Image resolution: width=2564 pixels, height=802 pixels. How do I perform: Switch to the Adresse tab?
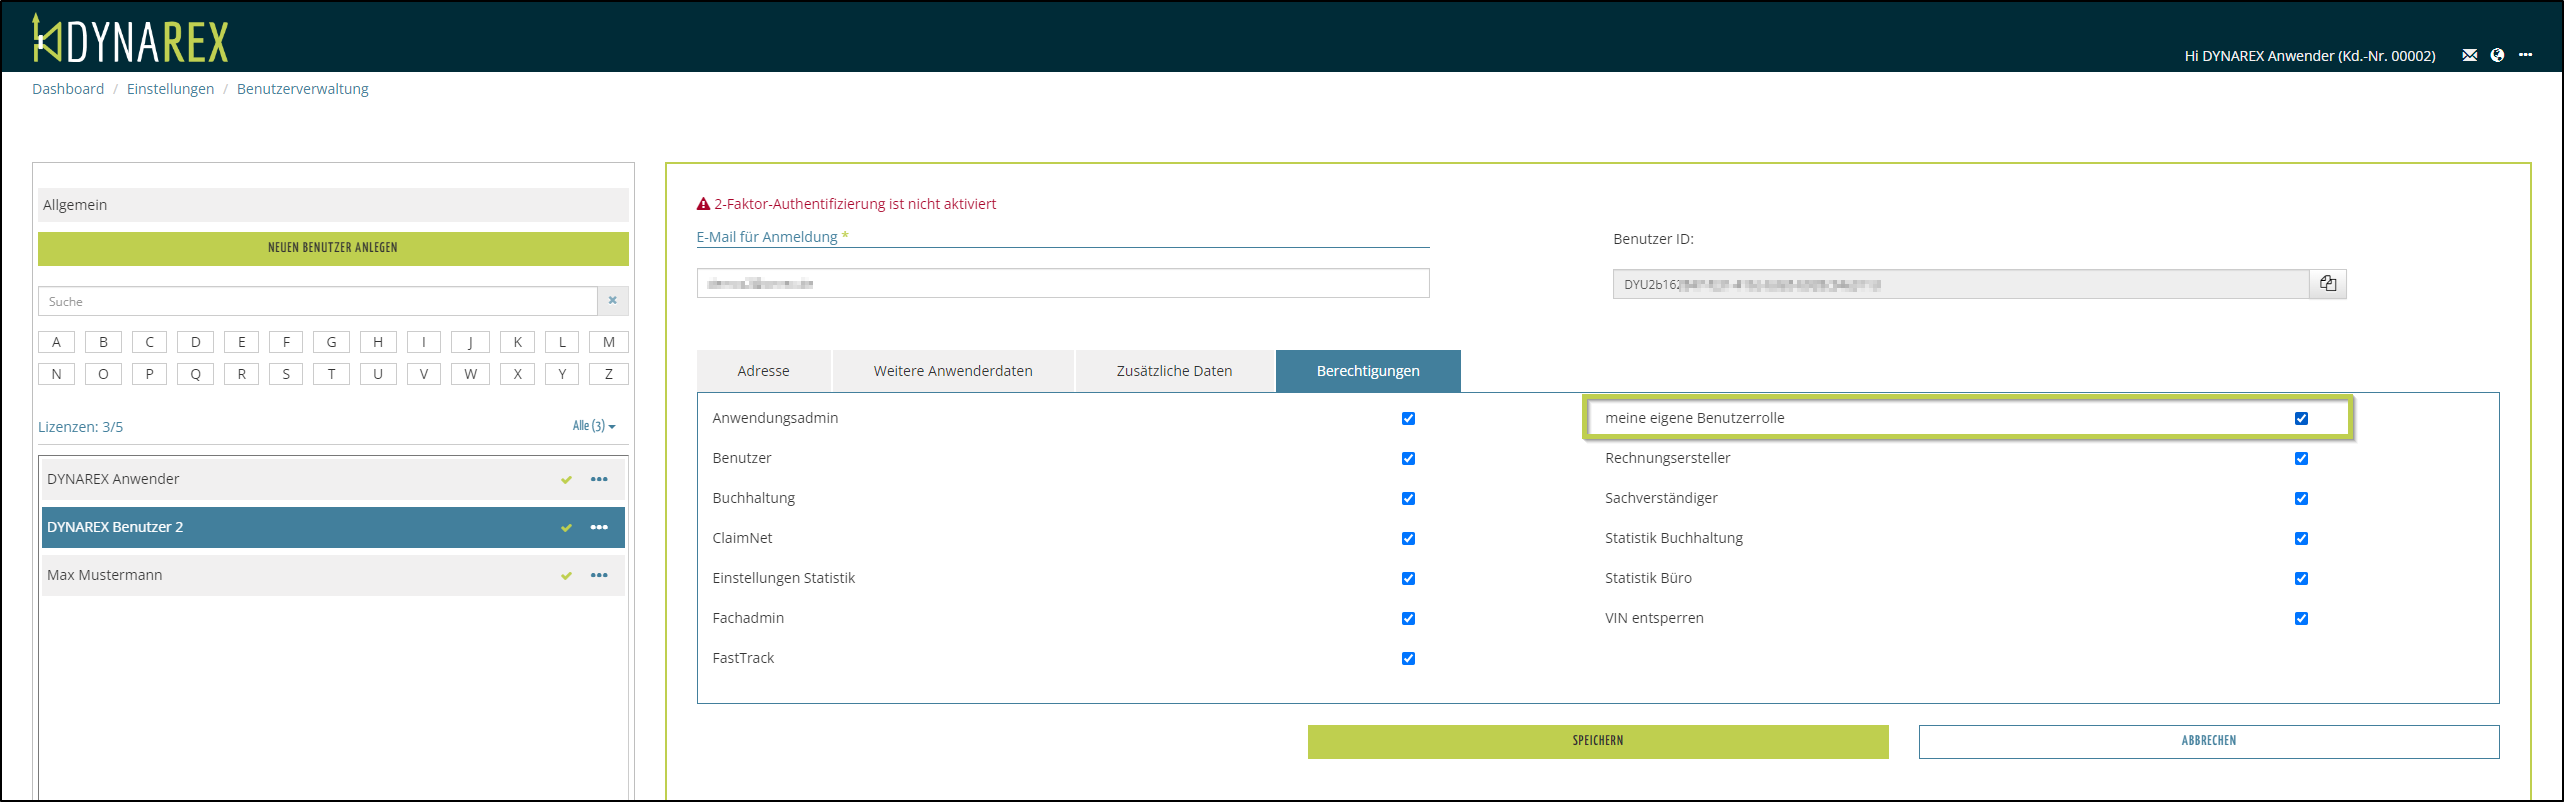pos(763,371)
